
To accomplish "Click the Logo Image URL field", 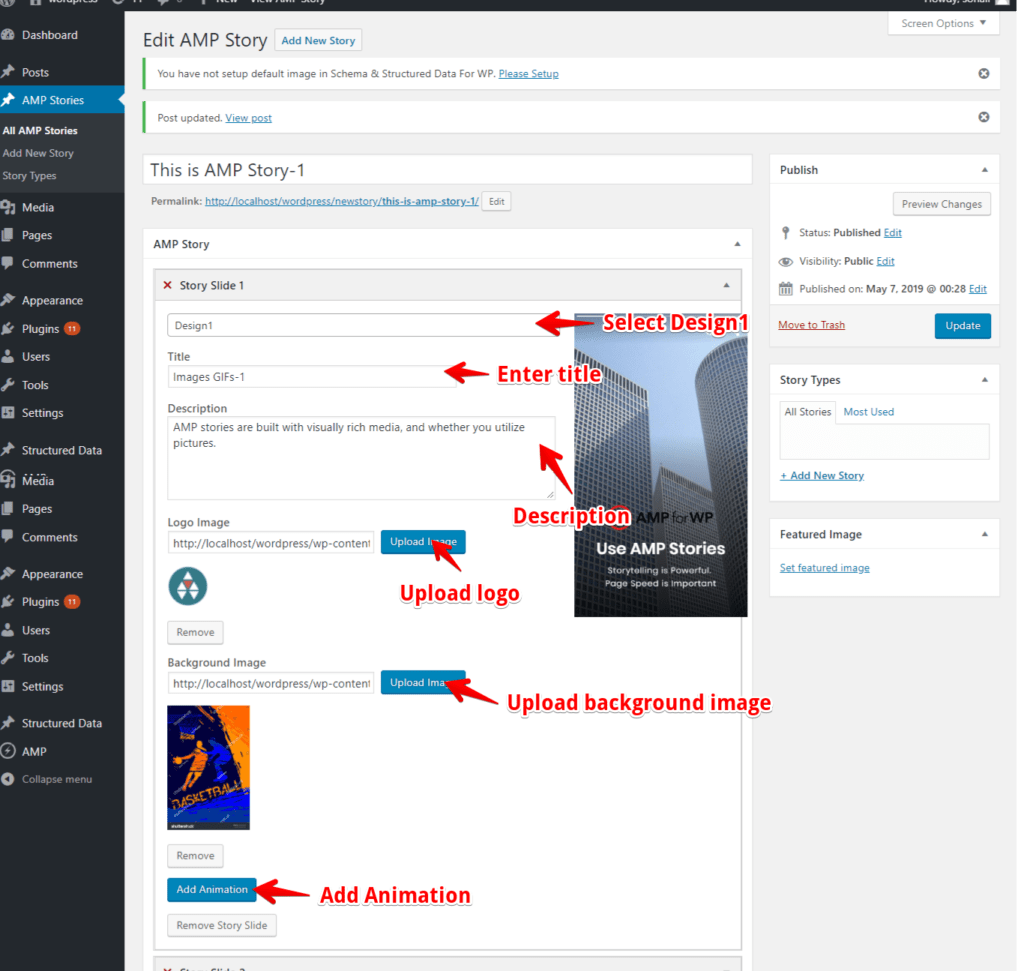I will 270,543.
